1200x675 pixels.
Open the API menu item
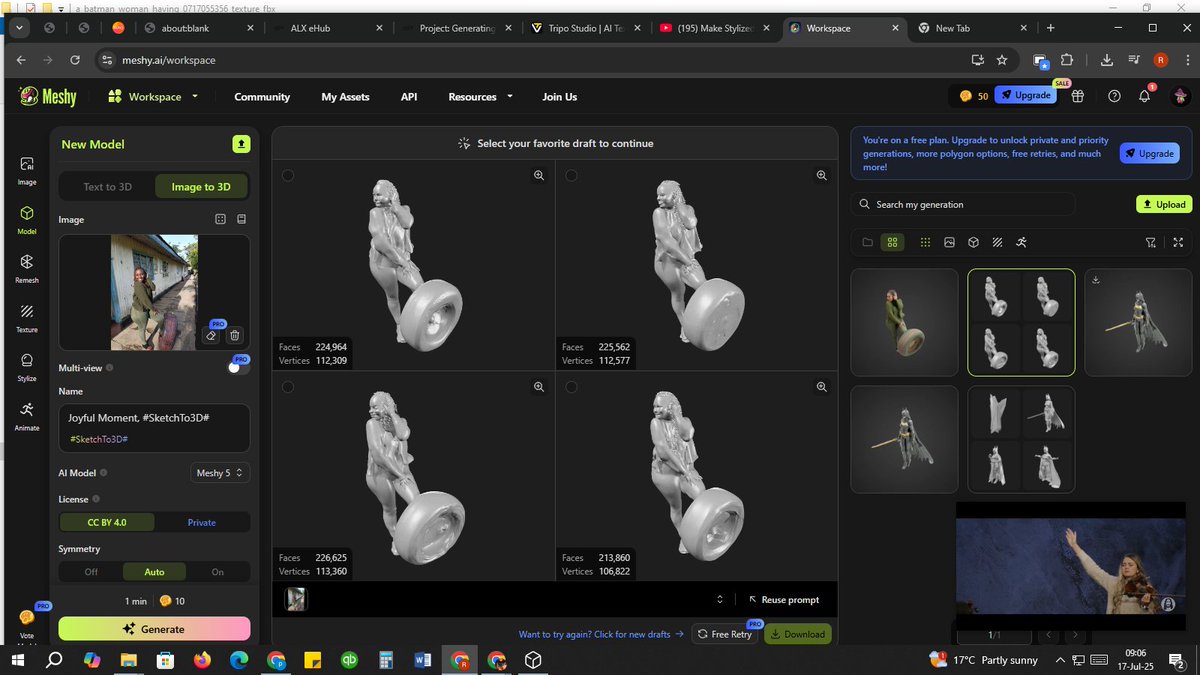click(x=409, y=97)
